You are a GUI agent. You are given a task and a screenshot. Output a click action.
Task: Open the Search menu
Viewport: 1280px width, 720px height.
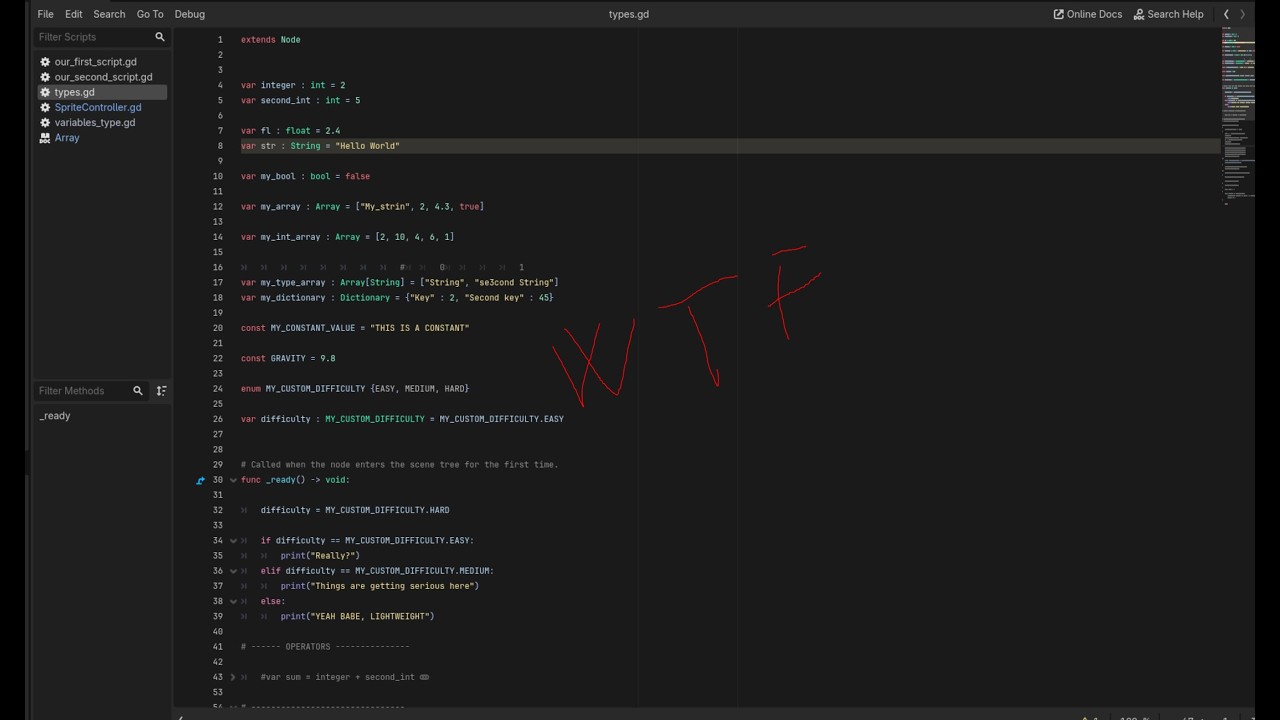(109, 14)
